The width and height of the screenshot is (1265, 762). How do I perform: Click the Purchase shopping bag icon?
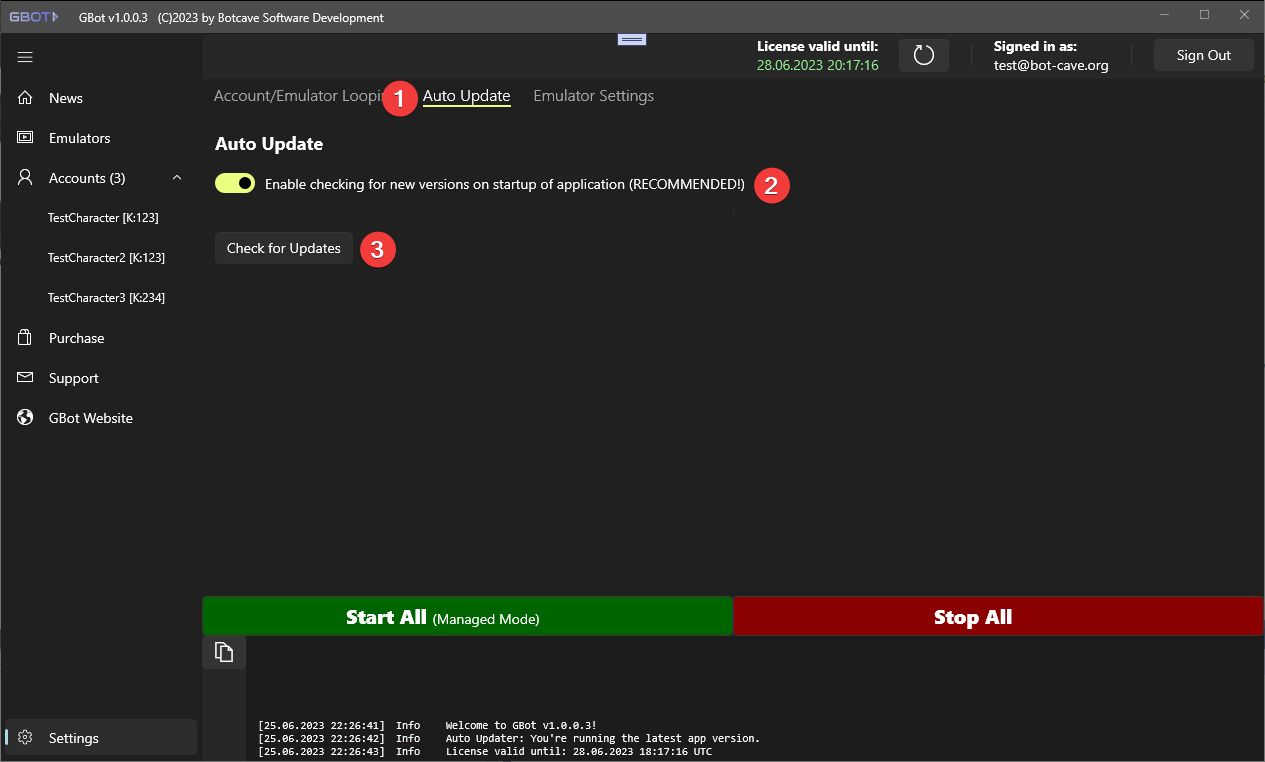coord(26,338)
